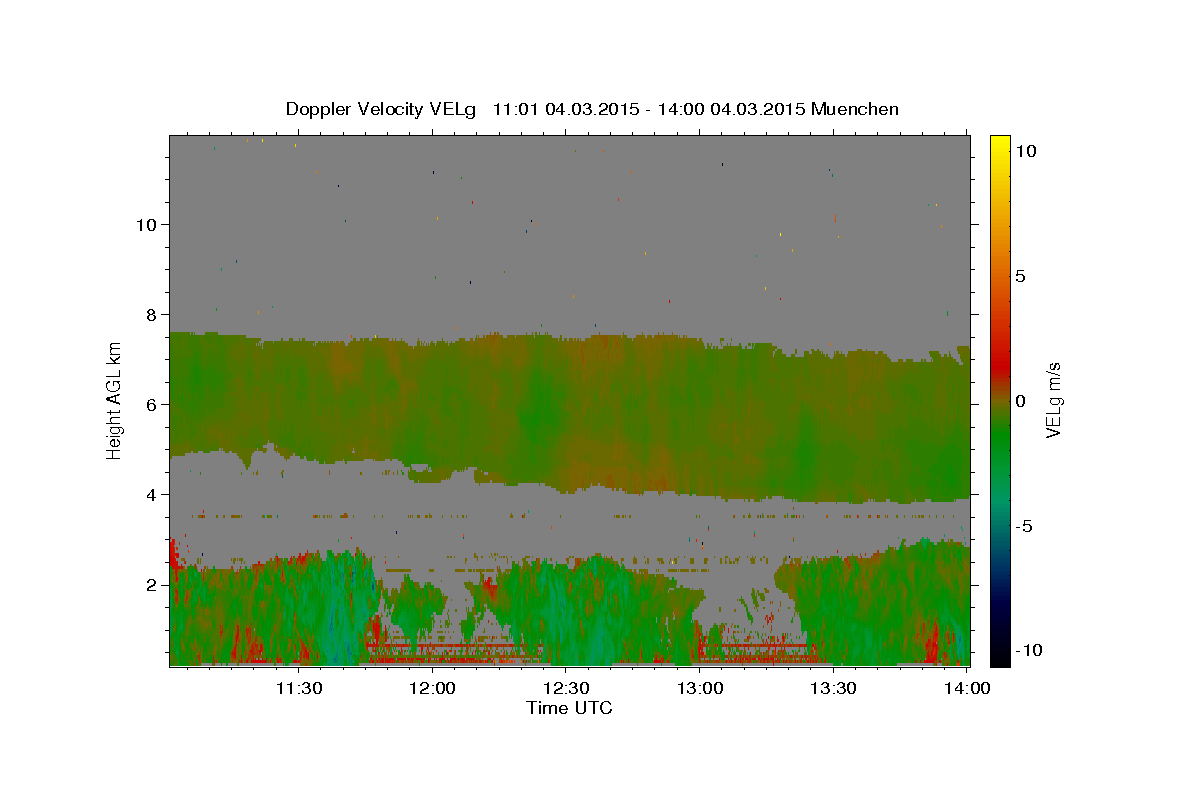This screenshot has height=800, width=1200.
Task: Click the colorbar label '-10'
Action: (x=1029, y=651)
